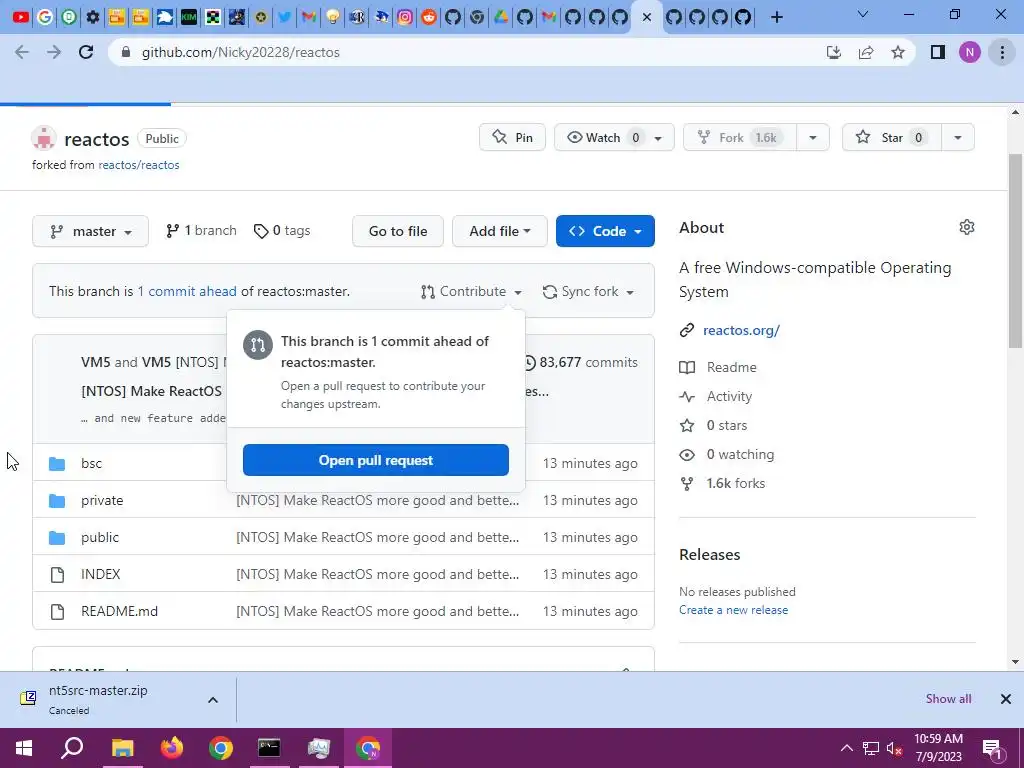1024x768 pixels.
Task: Open a new browser tab
Action: tap(776, 17)
